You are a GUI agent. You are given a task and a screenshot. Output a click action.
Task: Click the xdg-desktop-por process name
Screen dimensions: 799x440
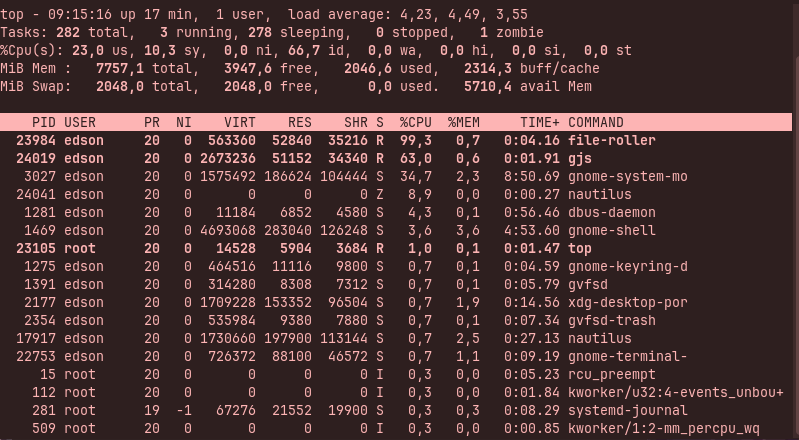pos(628,302)
